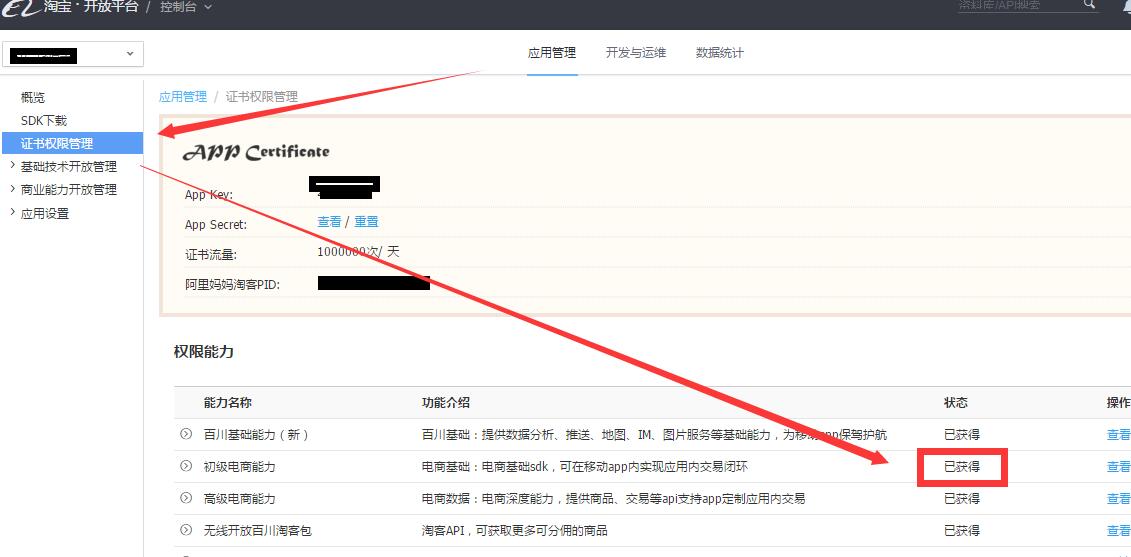Expand the 初级电商能力 row arrow
Image resolution: width=1131 pixels, height=557 pixels.
coord(186,466)
